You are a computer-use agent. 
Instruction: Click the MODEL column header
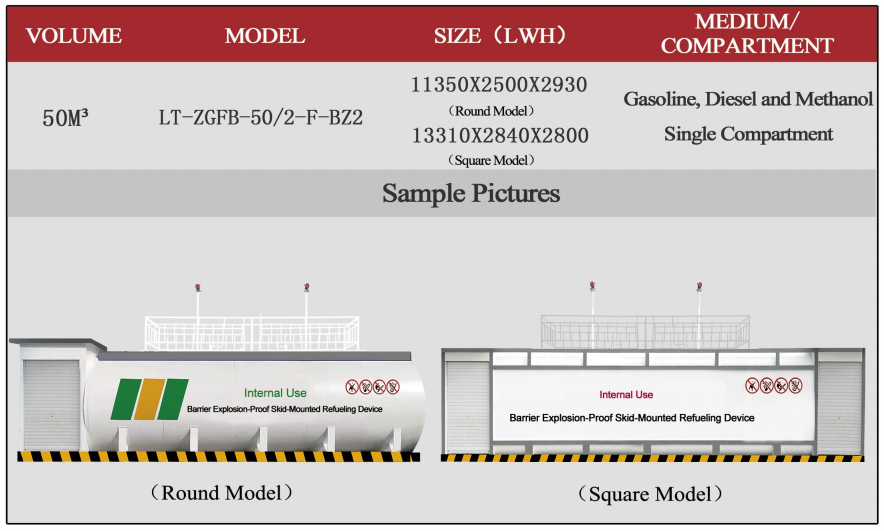coord(265,36)
